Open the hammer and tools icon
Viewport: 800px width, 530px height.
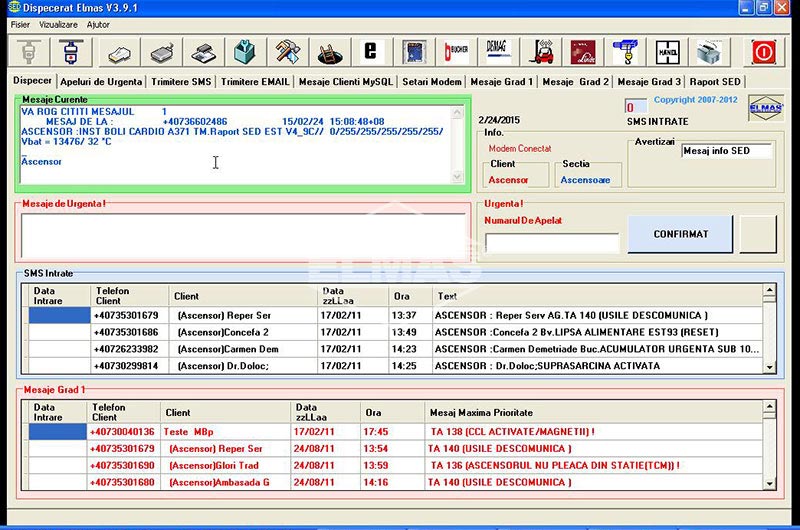click(x=288, y=52)
